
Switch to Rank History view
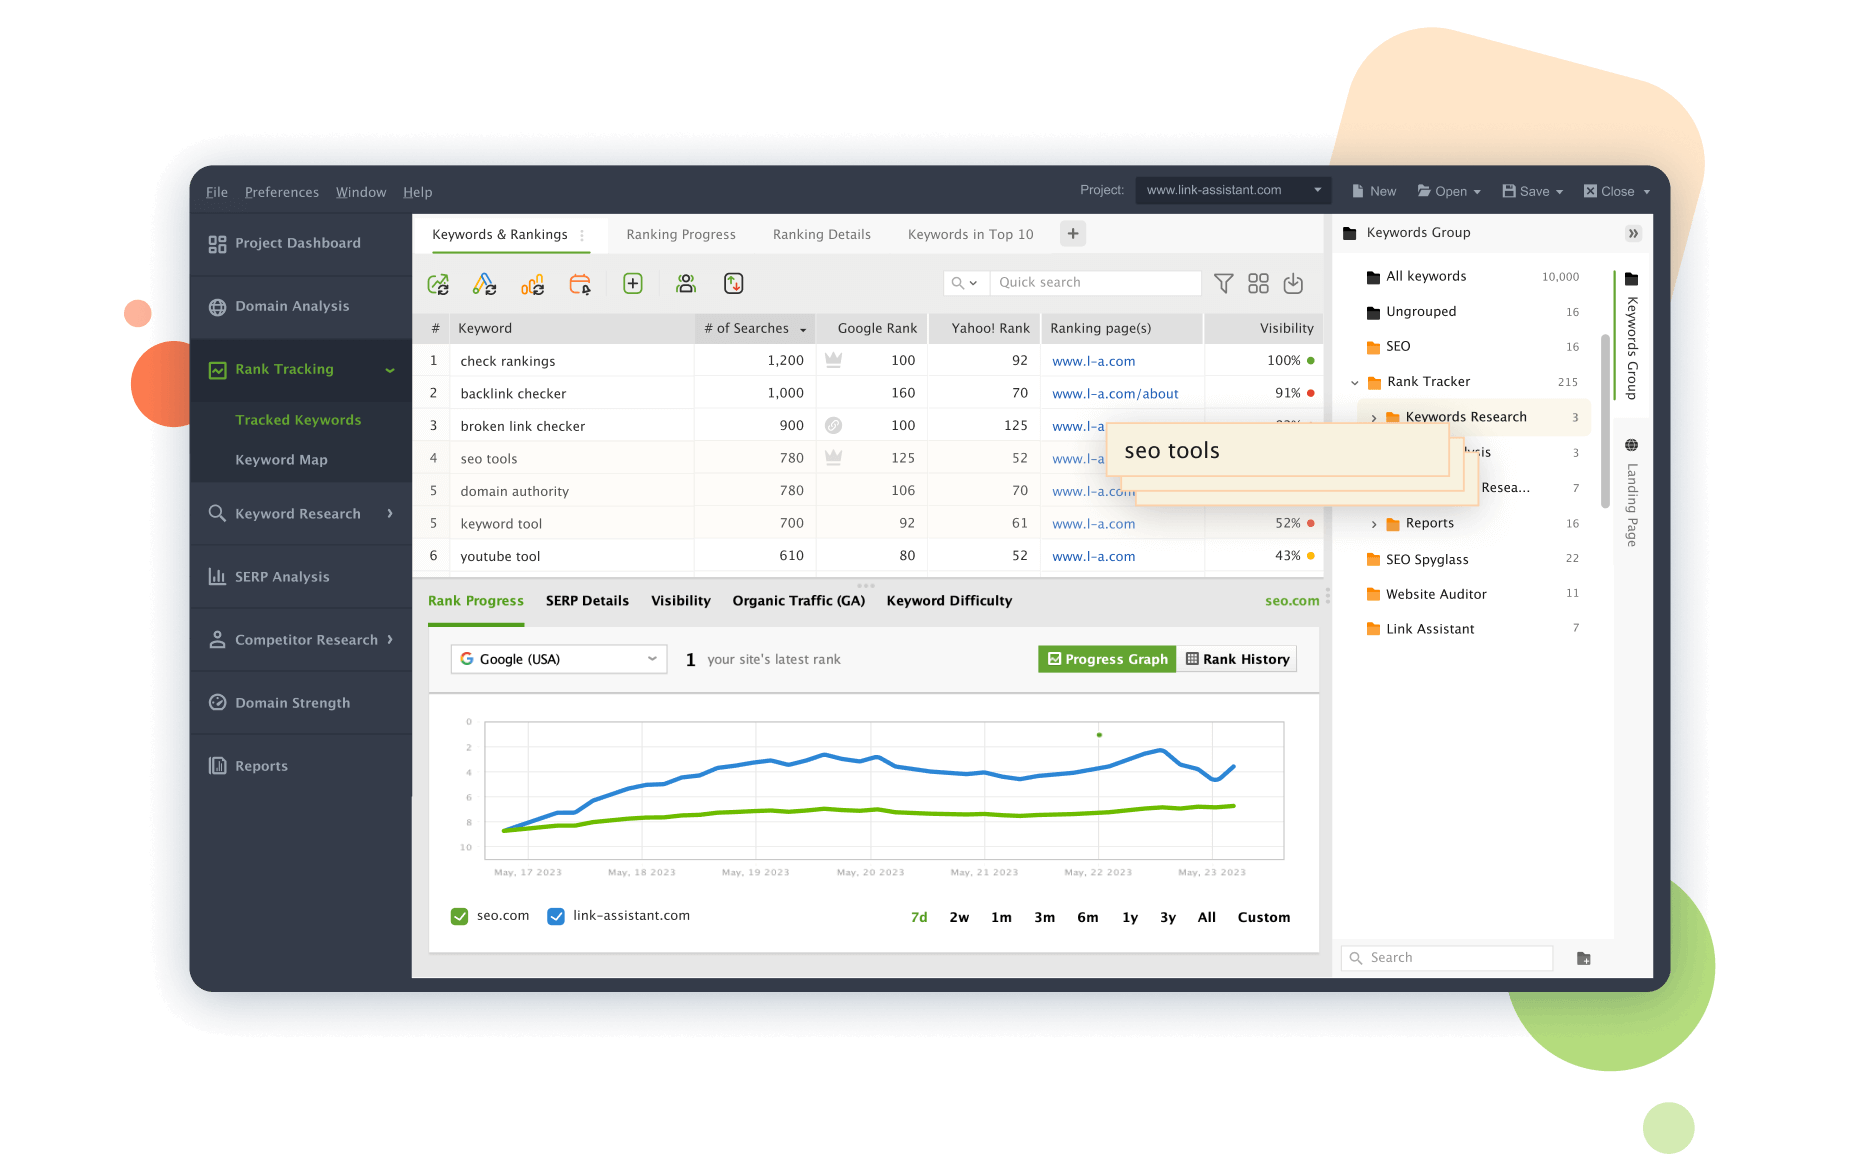click(1237, 659)
